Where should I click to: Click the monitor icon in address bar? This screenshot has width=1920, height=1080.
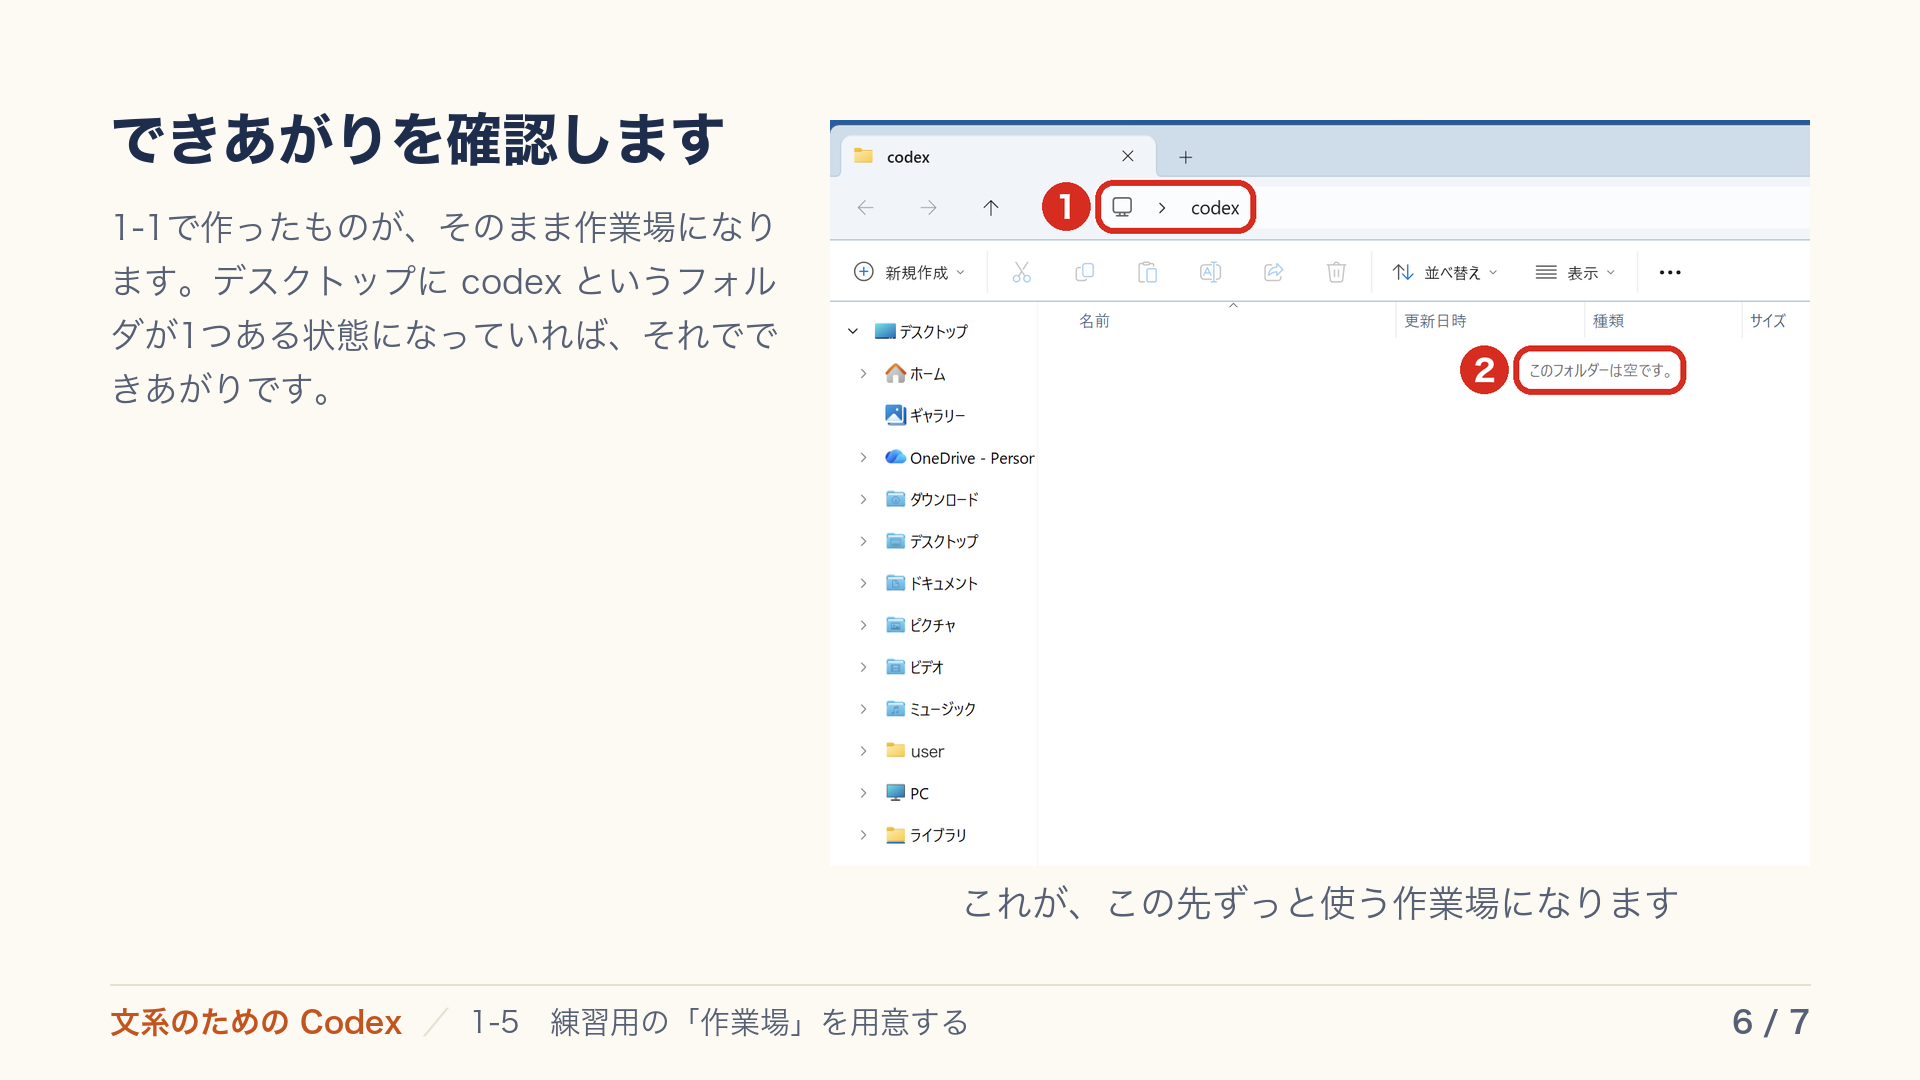tap(1122, 207)
